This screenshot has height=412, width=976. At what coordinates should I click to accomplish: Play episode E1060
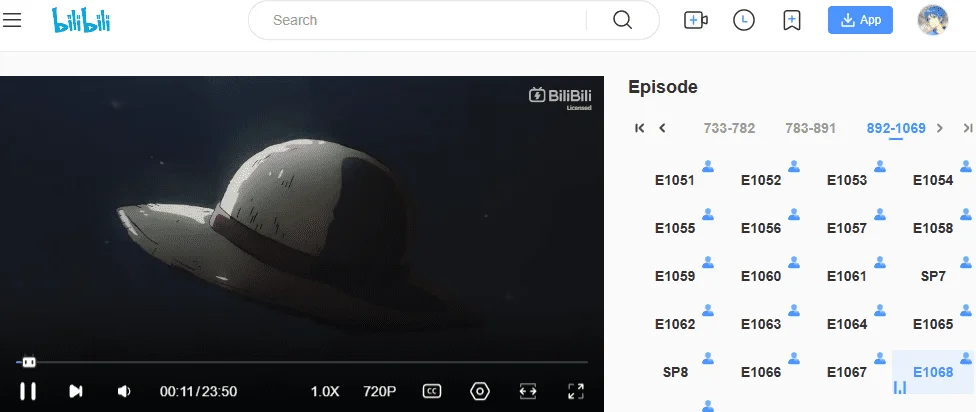(x=761, y=276)
